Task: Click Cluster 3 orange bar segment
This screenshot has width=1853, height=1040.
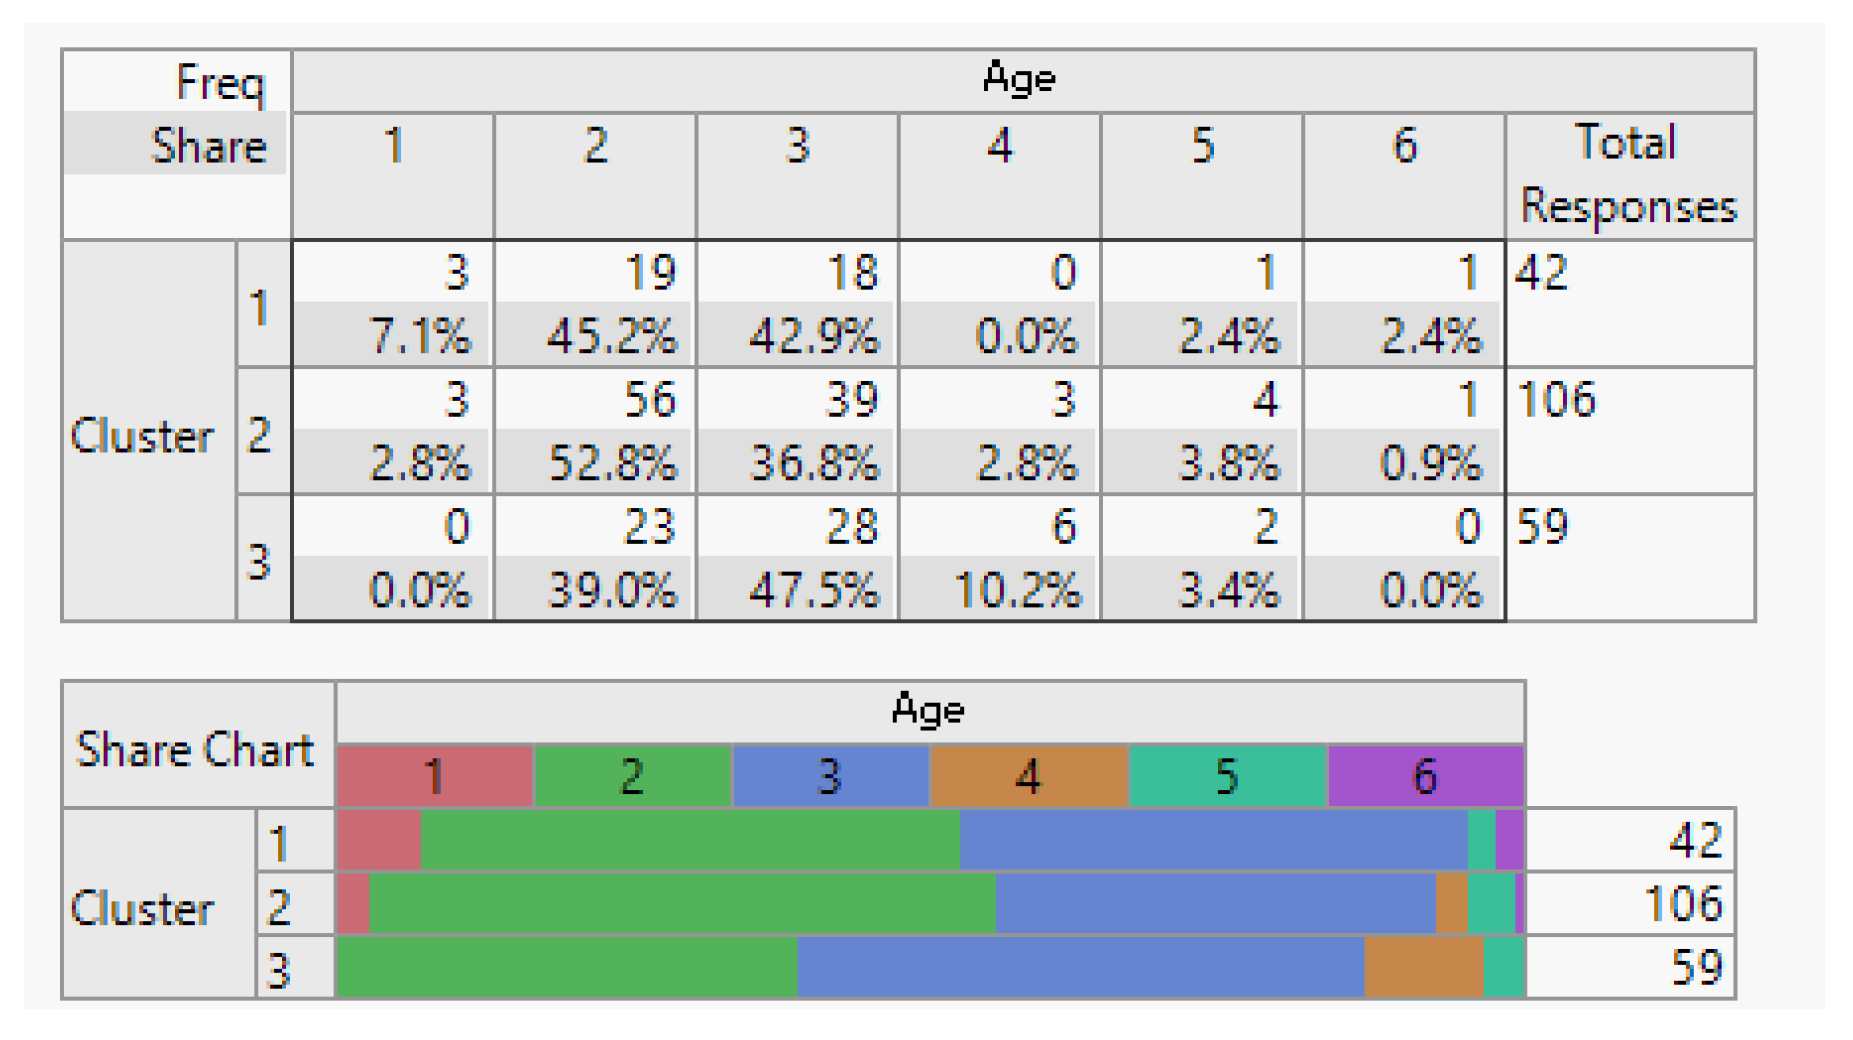Action: pos(1423,968)
